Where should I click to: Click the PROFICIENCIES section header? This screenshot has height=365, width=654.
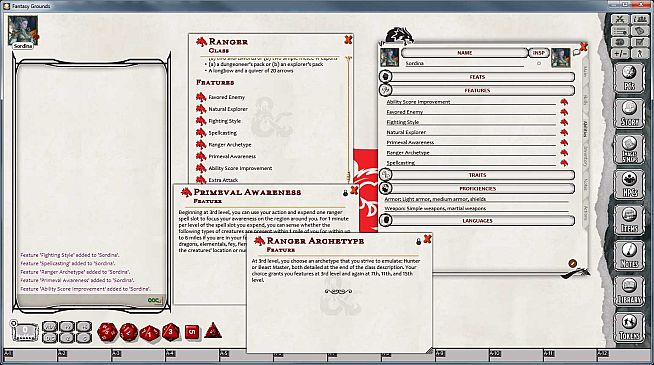click(477, 189)
